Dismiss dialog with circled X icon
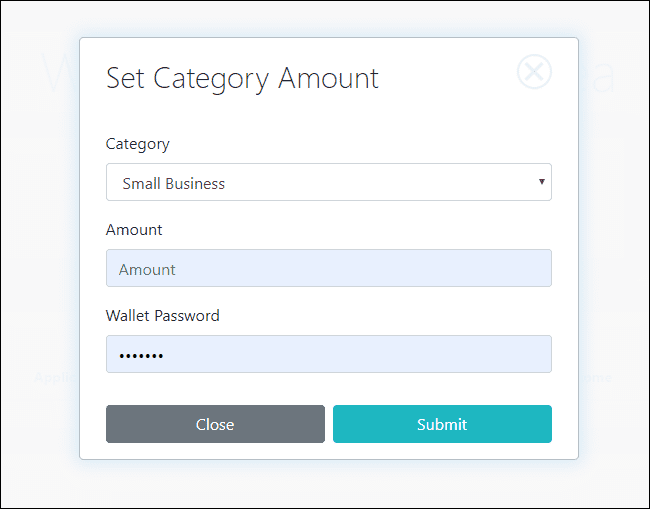Image resolution: width=650 pixels, height=509 pixels. (x=534, y=72)
